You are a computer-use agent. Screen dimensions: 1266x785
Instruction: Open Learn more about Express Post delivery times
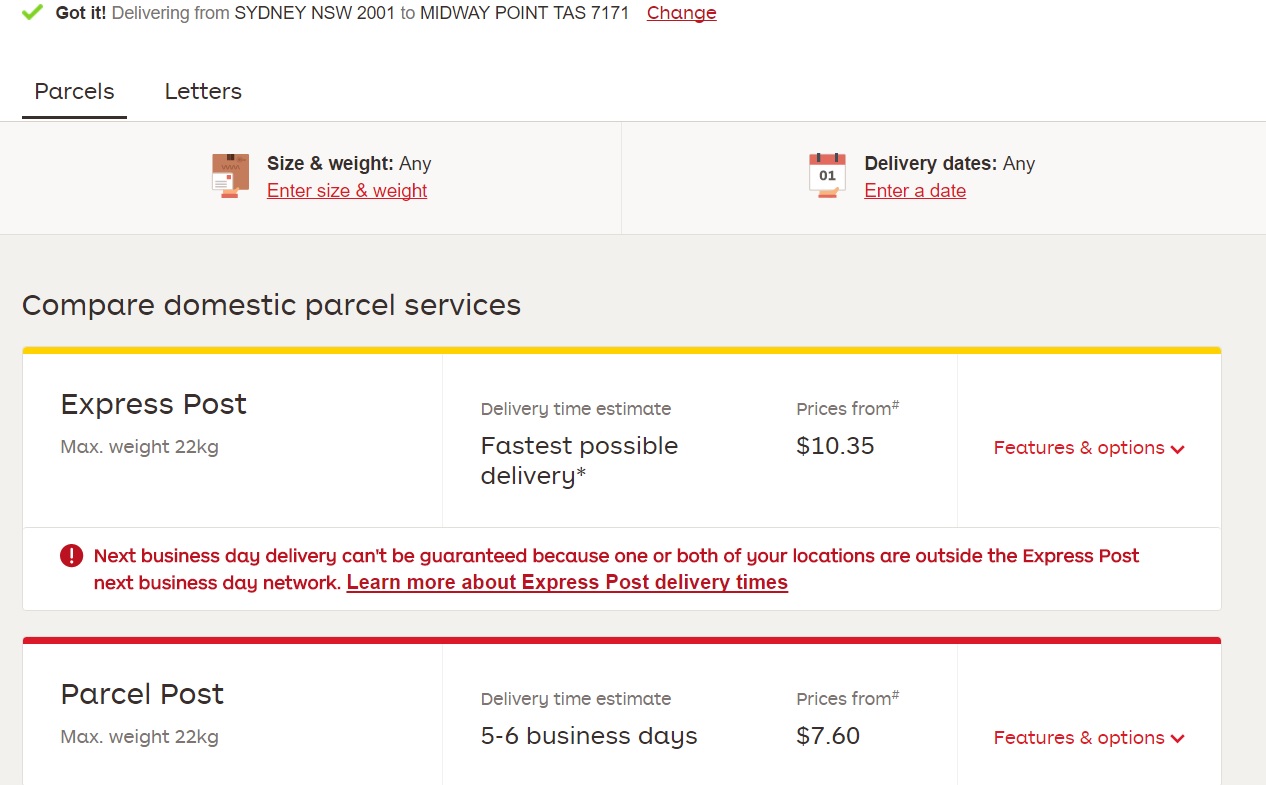point(566,582)
